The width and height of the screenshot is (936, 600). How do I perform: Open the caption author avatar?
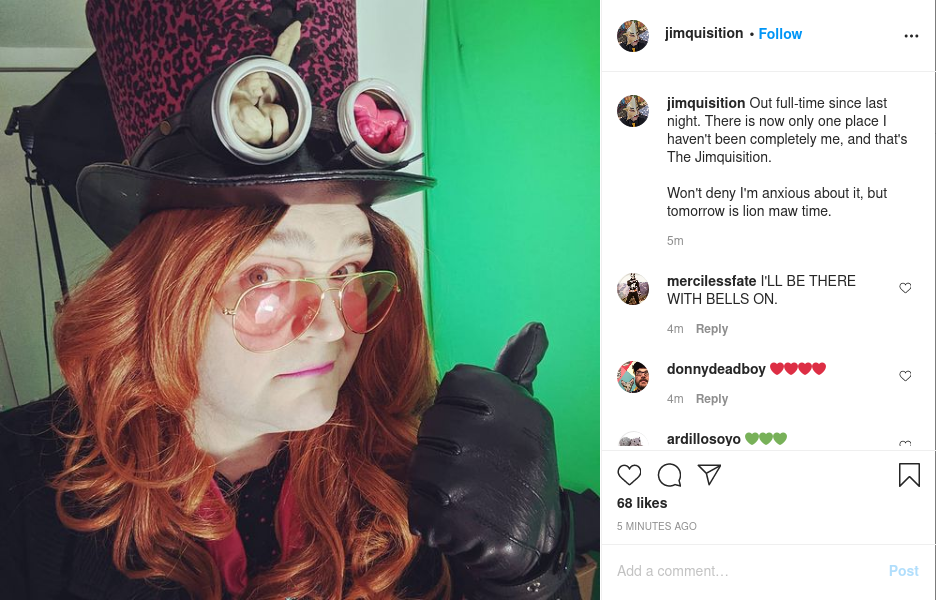632,111
